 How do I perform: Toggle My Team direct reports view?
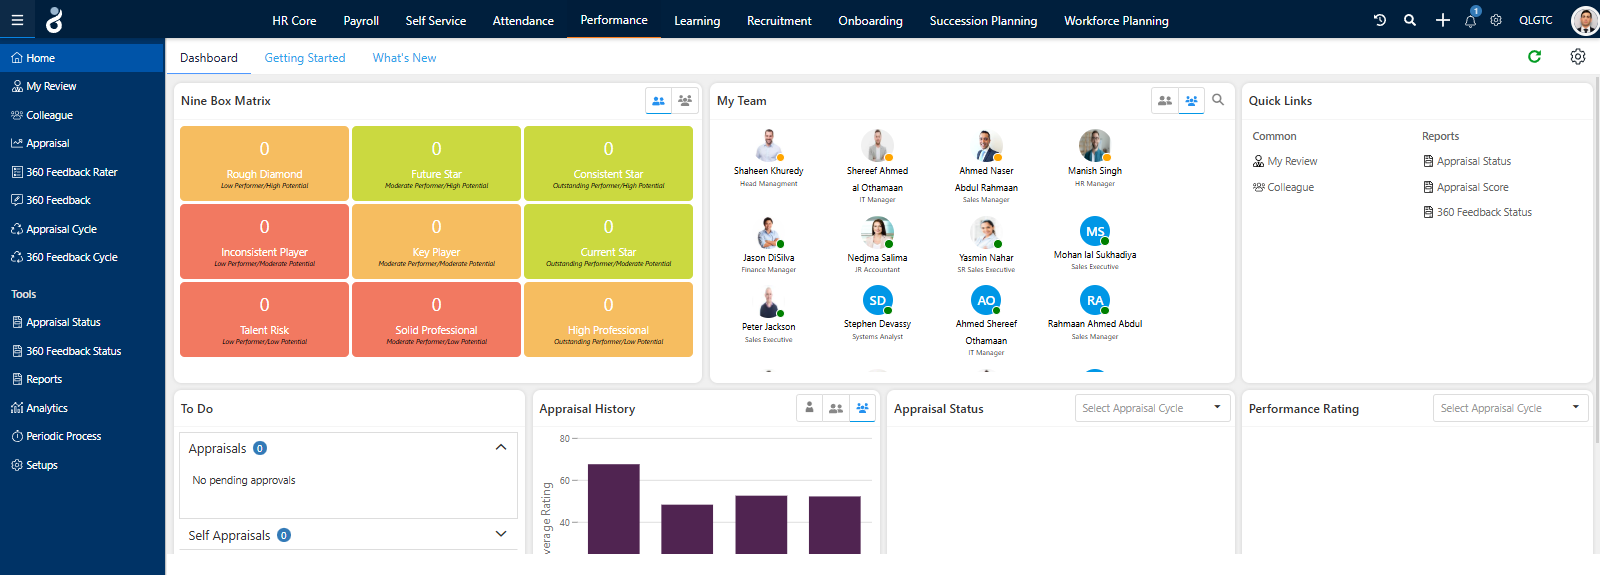[1165, 100]
